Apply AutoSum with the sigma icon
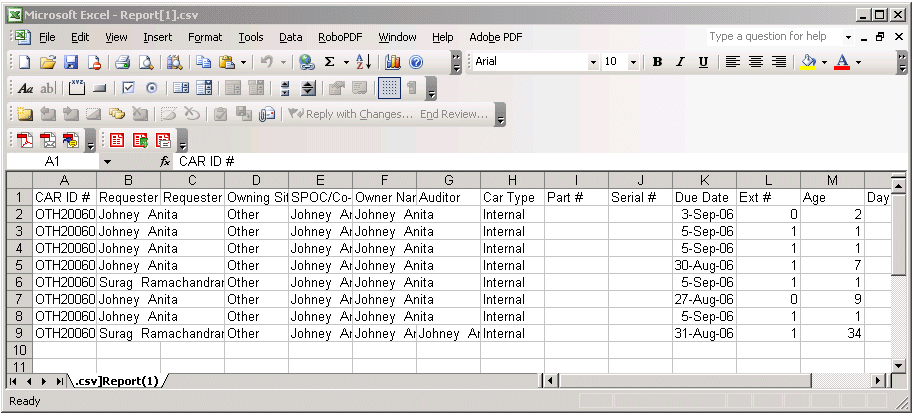The image size is (912, 414). click(329, 62)
